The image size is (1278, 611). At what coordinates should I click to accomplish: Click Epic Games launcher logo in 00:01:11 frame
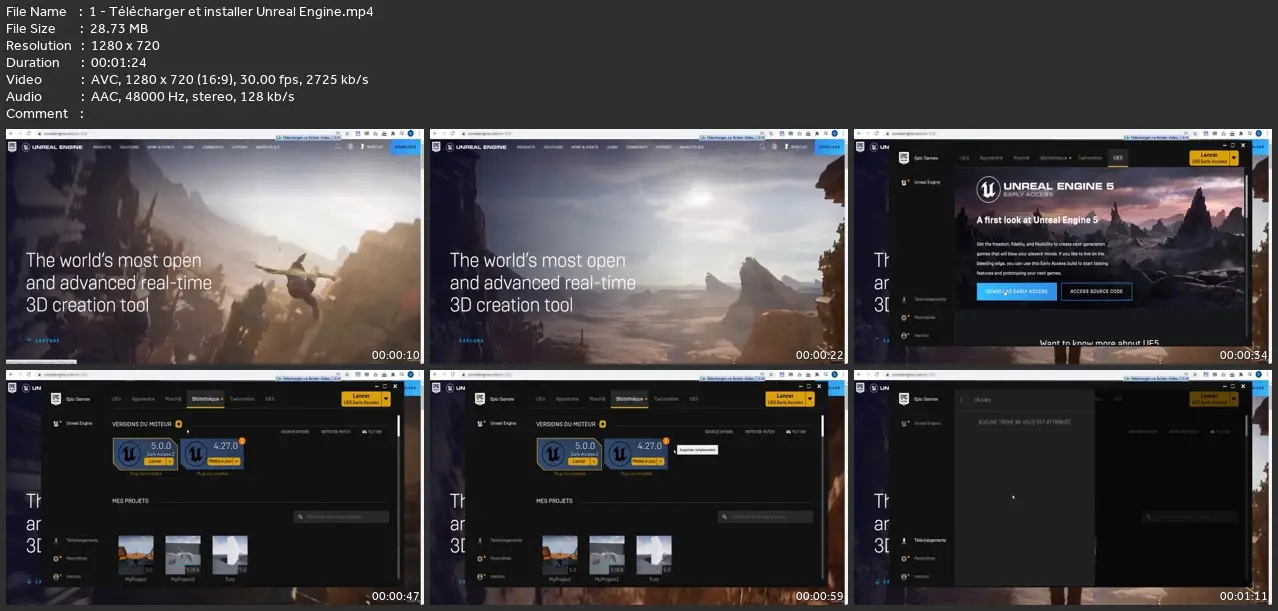(904, 399)
